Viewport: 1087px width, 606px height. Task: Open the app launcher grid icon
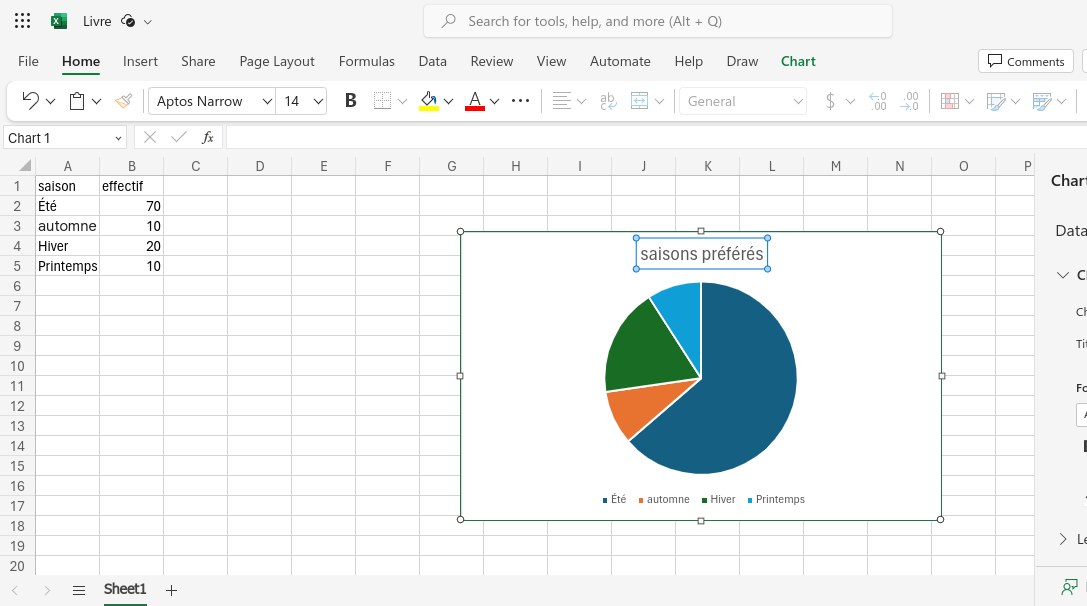[22, 21]
